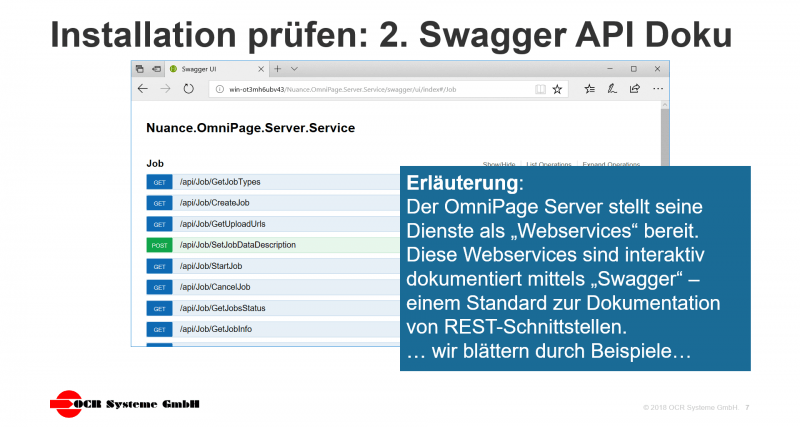Minimize the browser window
The width and height of the screenshot is (800, 427).
click(610, 69)
